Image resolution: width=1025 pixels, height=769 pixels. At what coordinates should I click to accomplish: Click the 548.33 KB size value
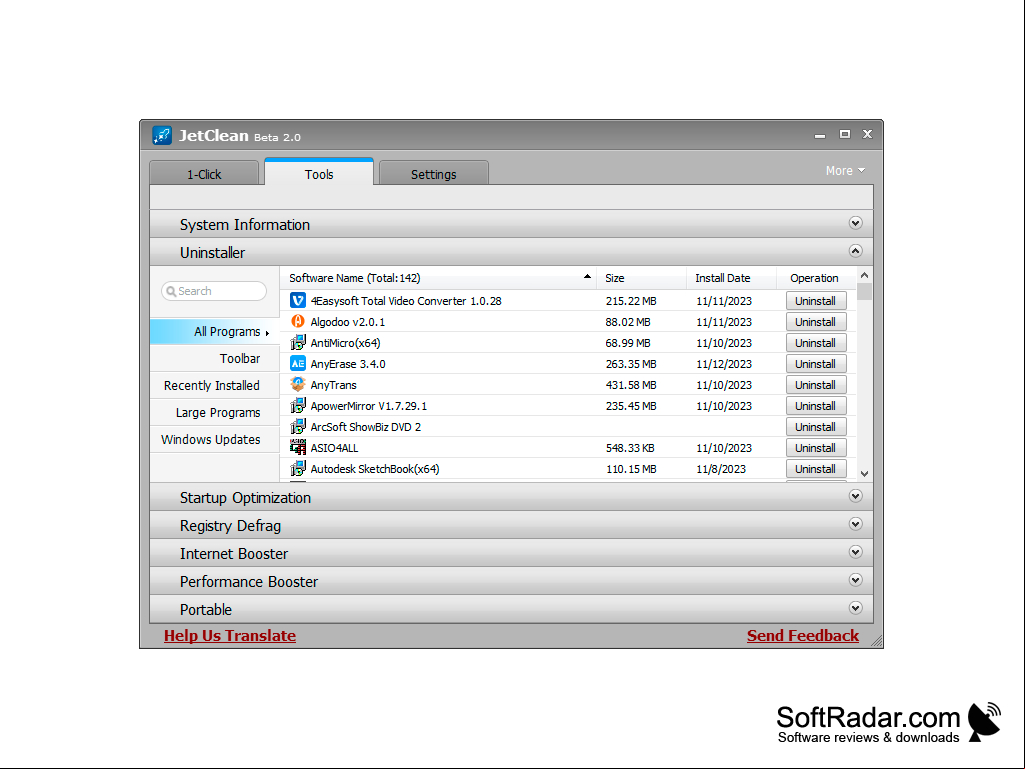[x=630, y=448]
